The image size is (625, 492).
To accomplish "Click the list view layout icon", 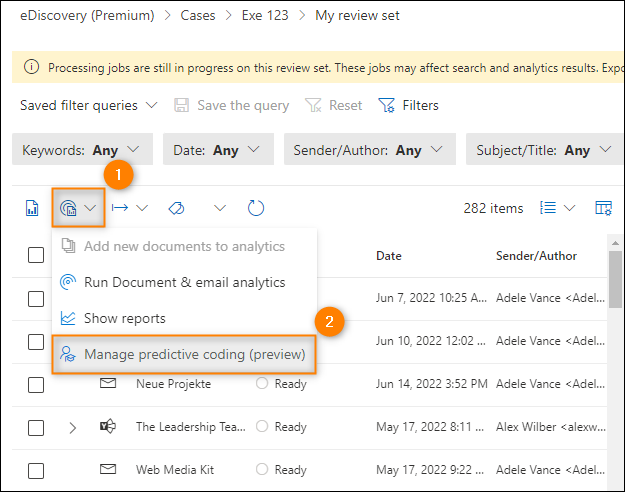I will pos(548,208).
